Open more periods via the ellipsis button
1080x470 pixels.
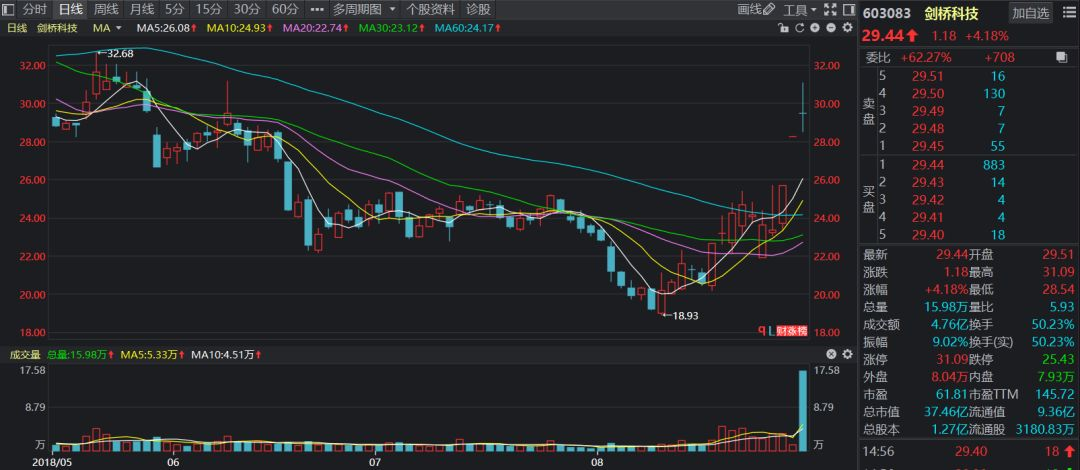tap(316, 10)
